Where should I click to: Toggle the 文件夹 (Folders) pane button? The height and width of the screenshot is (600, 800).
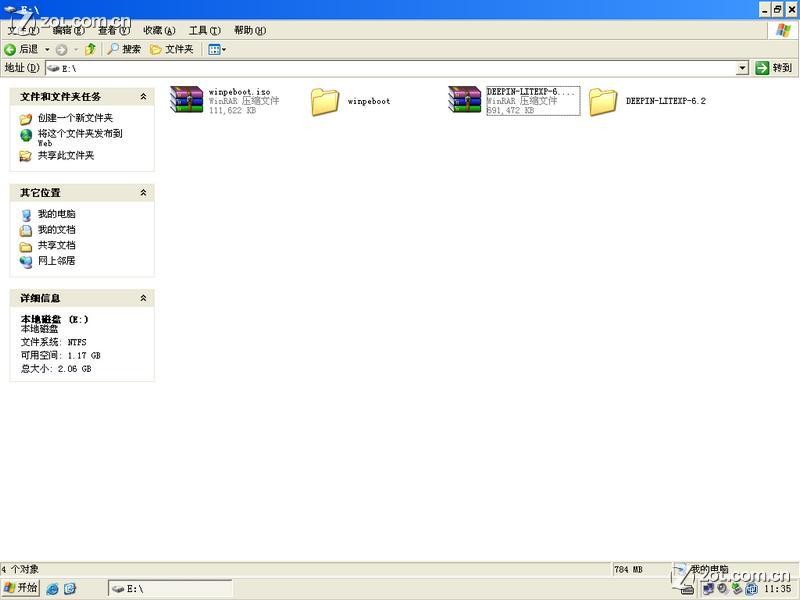[171, 49]
